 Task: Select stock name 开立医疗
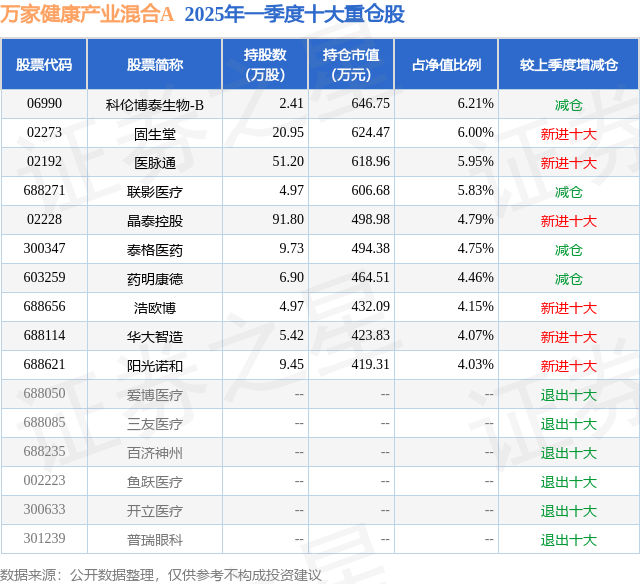click(155, 511)
